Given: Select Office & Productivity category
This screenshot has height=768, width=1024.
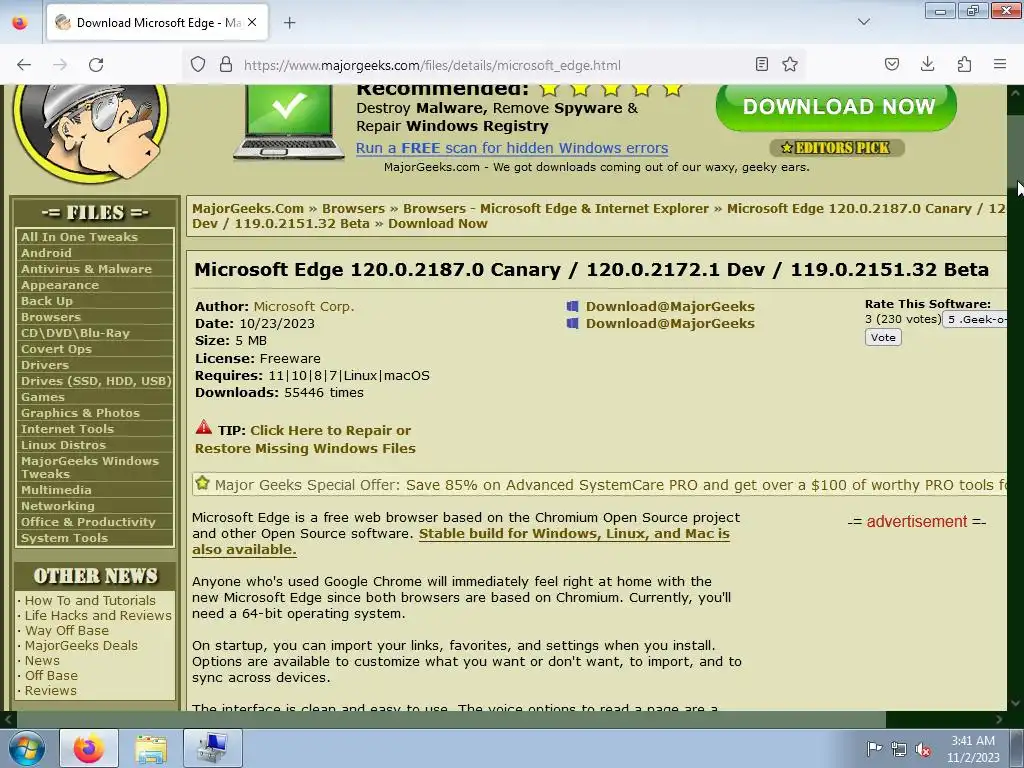Looking at the screenshot, I should point(88,522).
